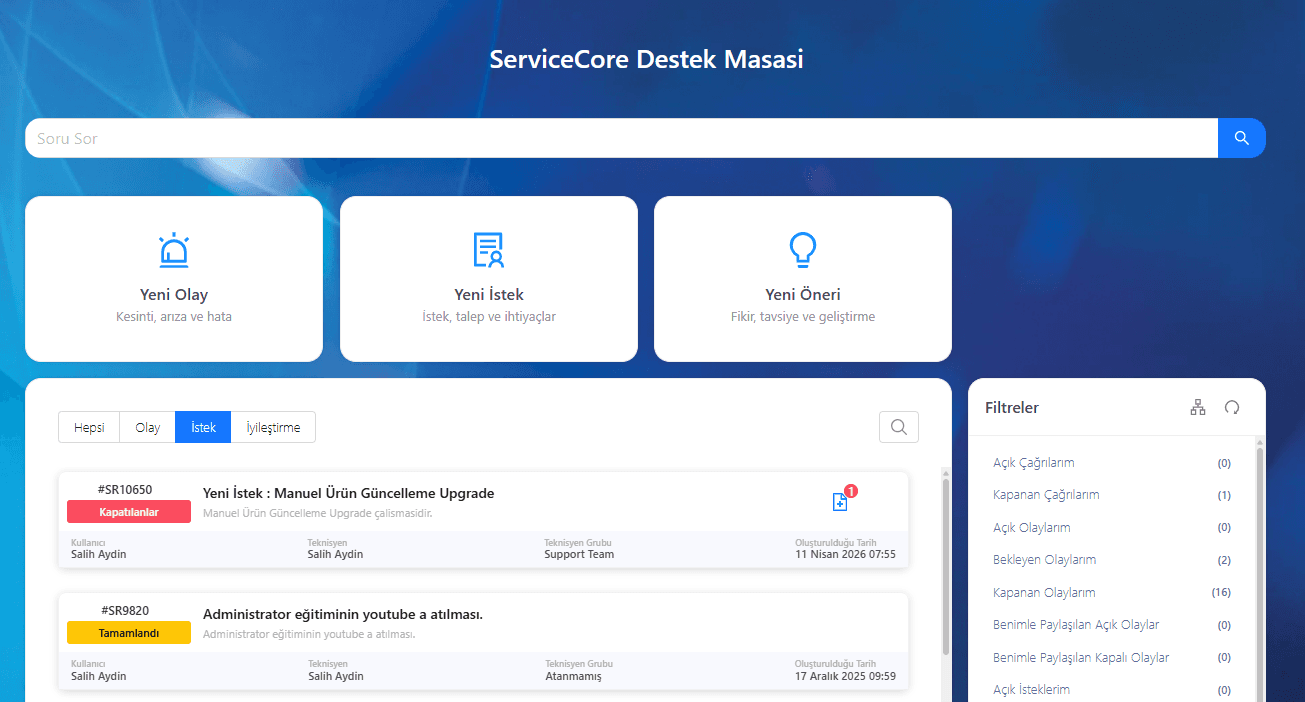Click the hierarchy icon in Filtreler header

(x=1198, y=407)
